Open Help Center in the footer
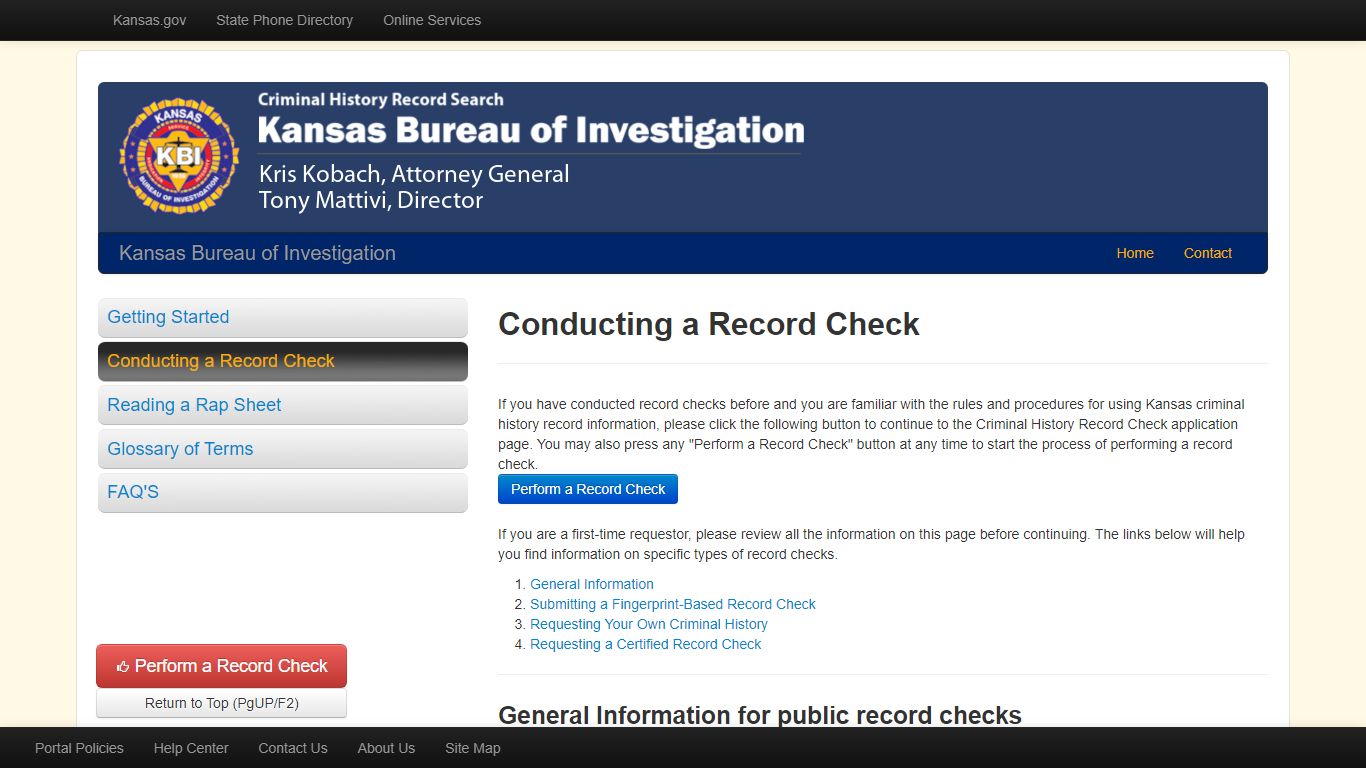The image size is (1366, 768). point(191,748)
